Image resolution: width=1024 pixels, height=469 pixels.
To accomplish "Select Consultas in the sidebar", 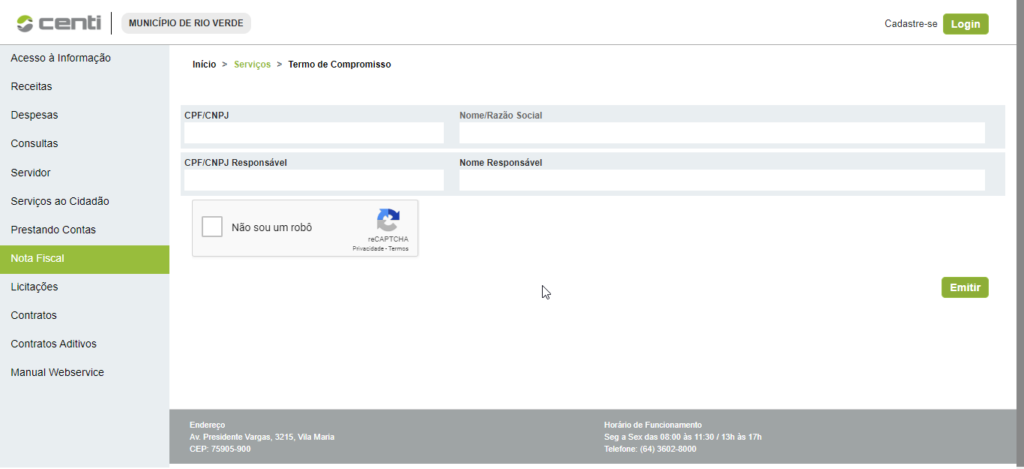I will [x=35, y=144].
